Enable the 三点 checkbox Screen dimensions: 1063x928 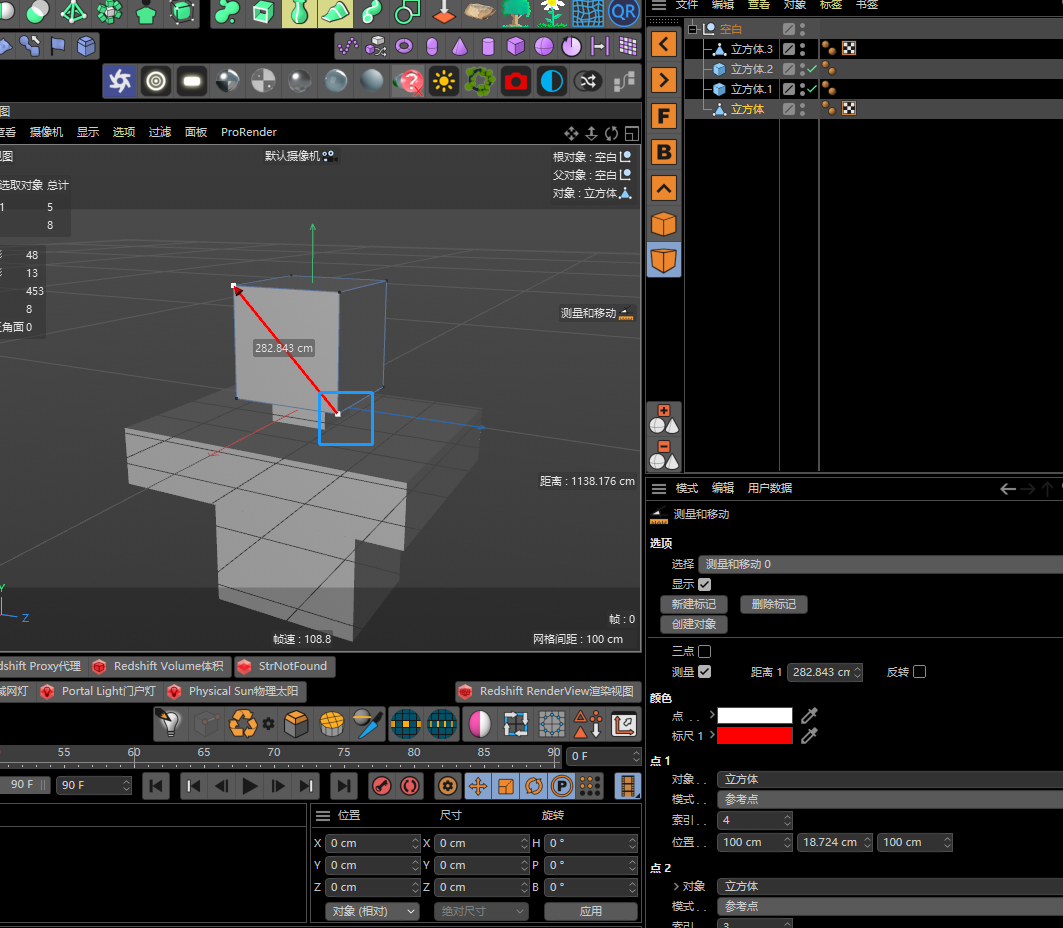point(705,651)
